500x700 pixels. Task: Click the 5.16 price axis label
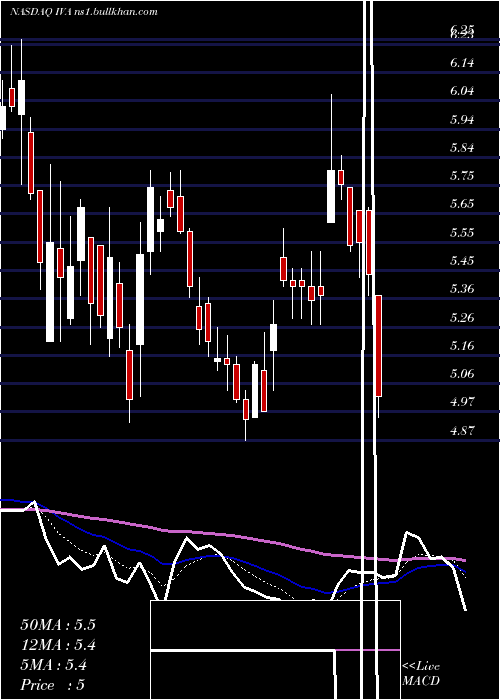(x=462, y=346)
